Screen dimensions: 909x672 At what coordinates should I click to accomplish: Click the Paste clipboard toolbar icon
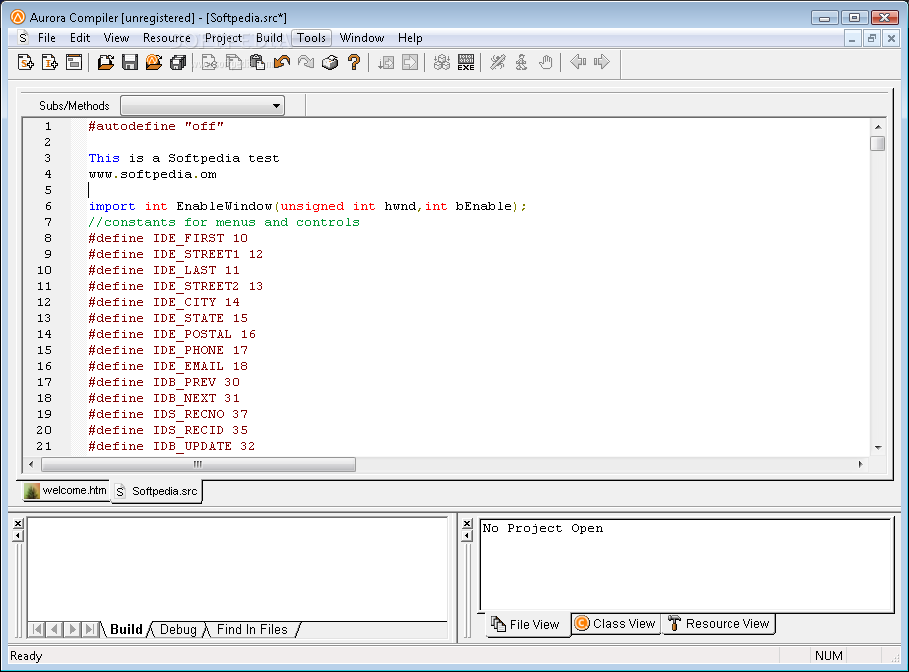(257, 62)
